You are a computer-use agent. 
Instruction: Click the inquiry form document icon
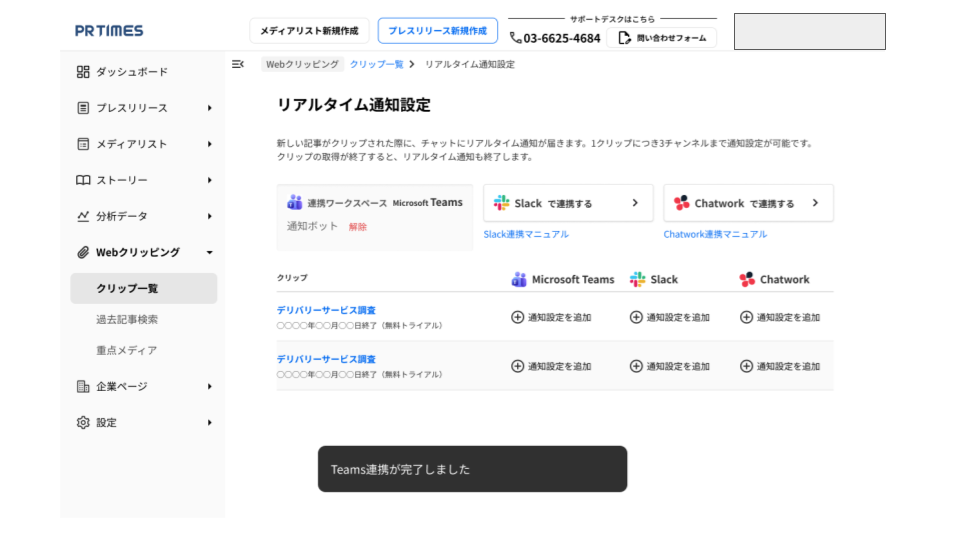(x=624, y=38)
